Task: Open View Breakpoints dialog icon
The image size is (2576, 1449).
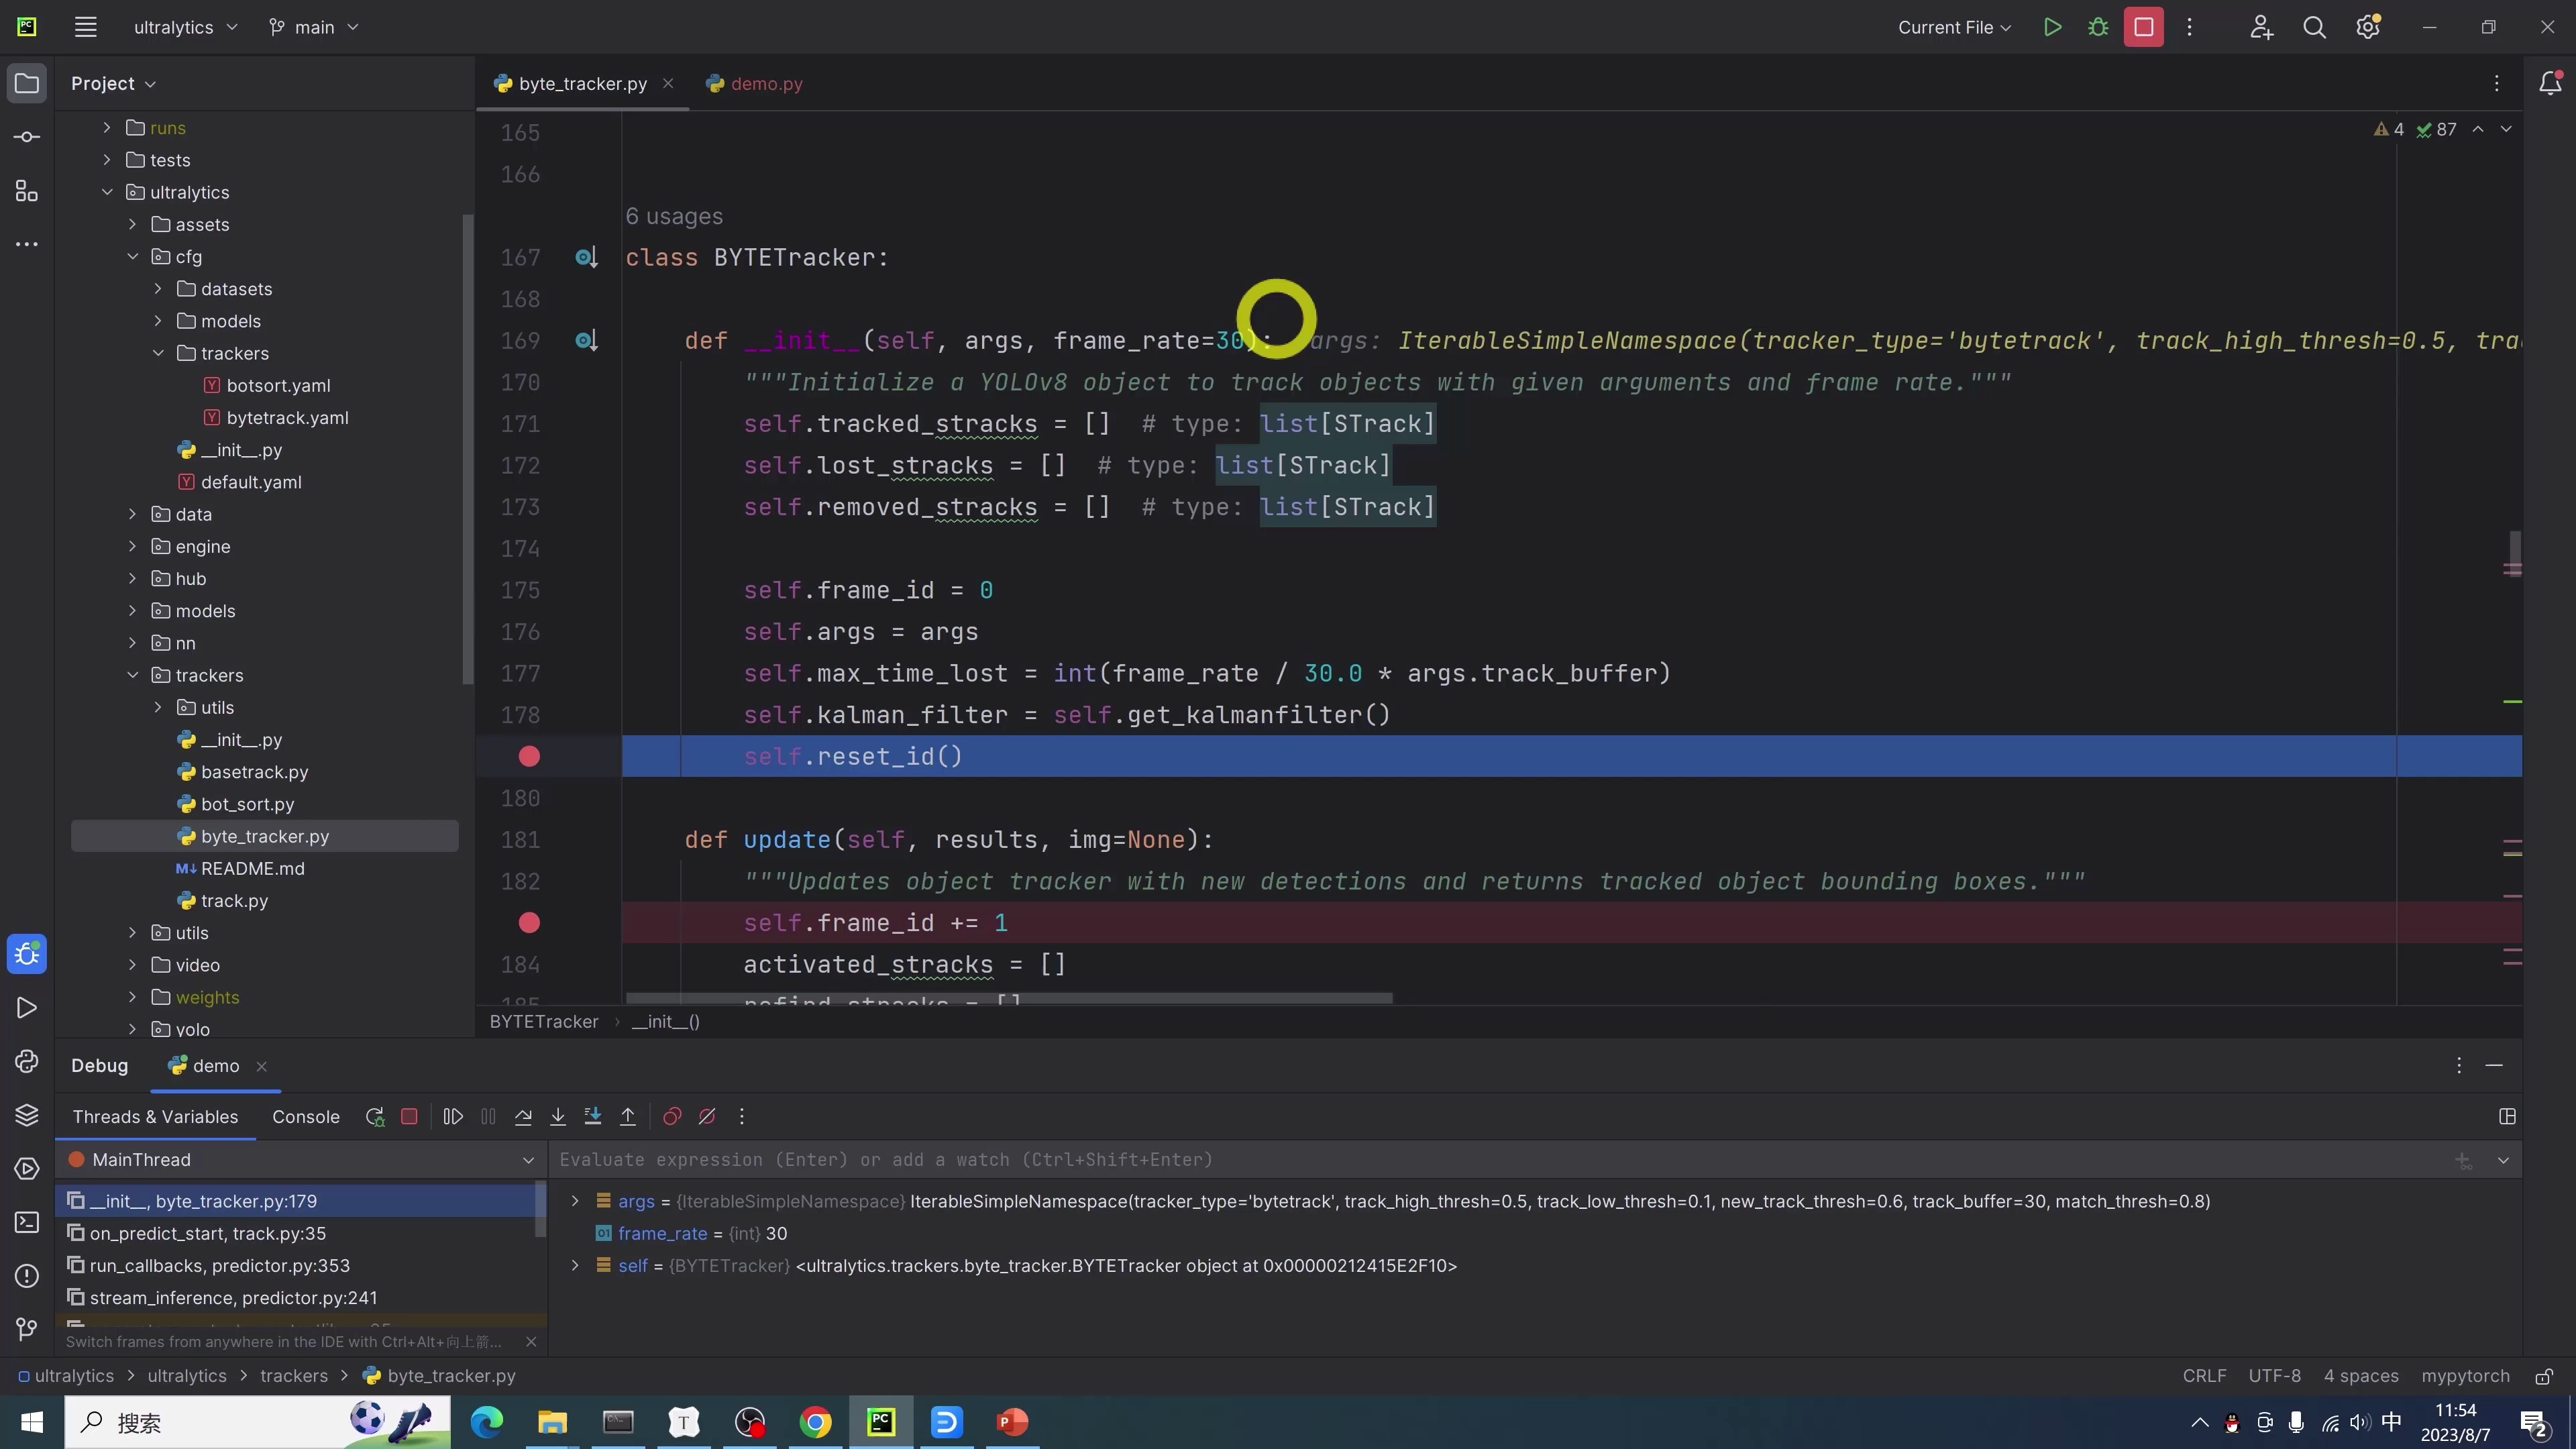Action: (672, 1117)
